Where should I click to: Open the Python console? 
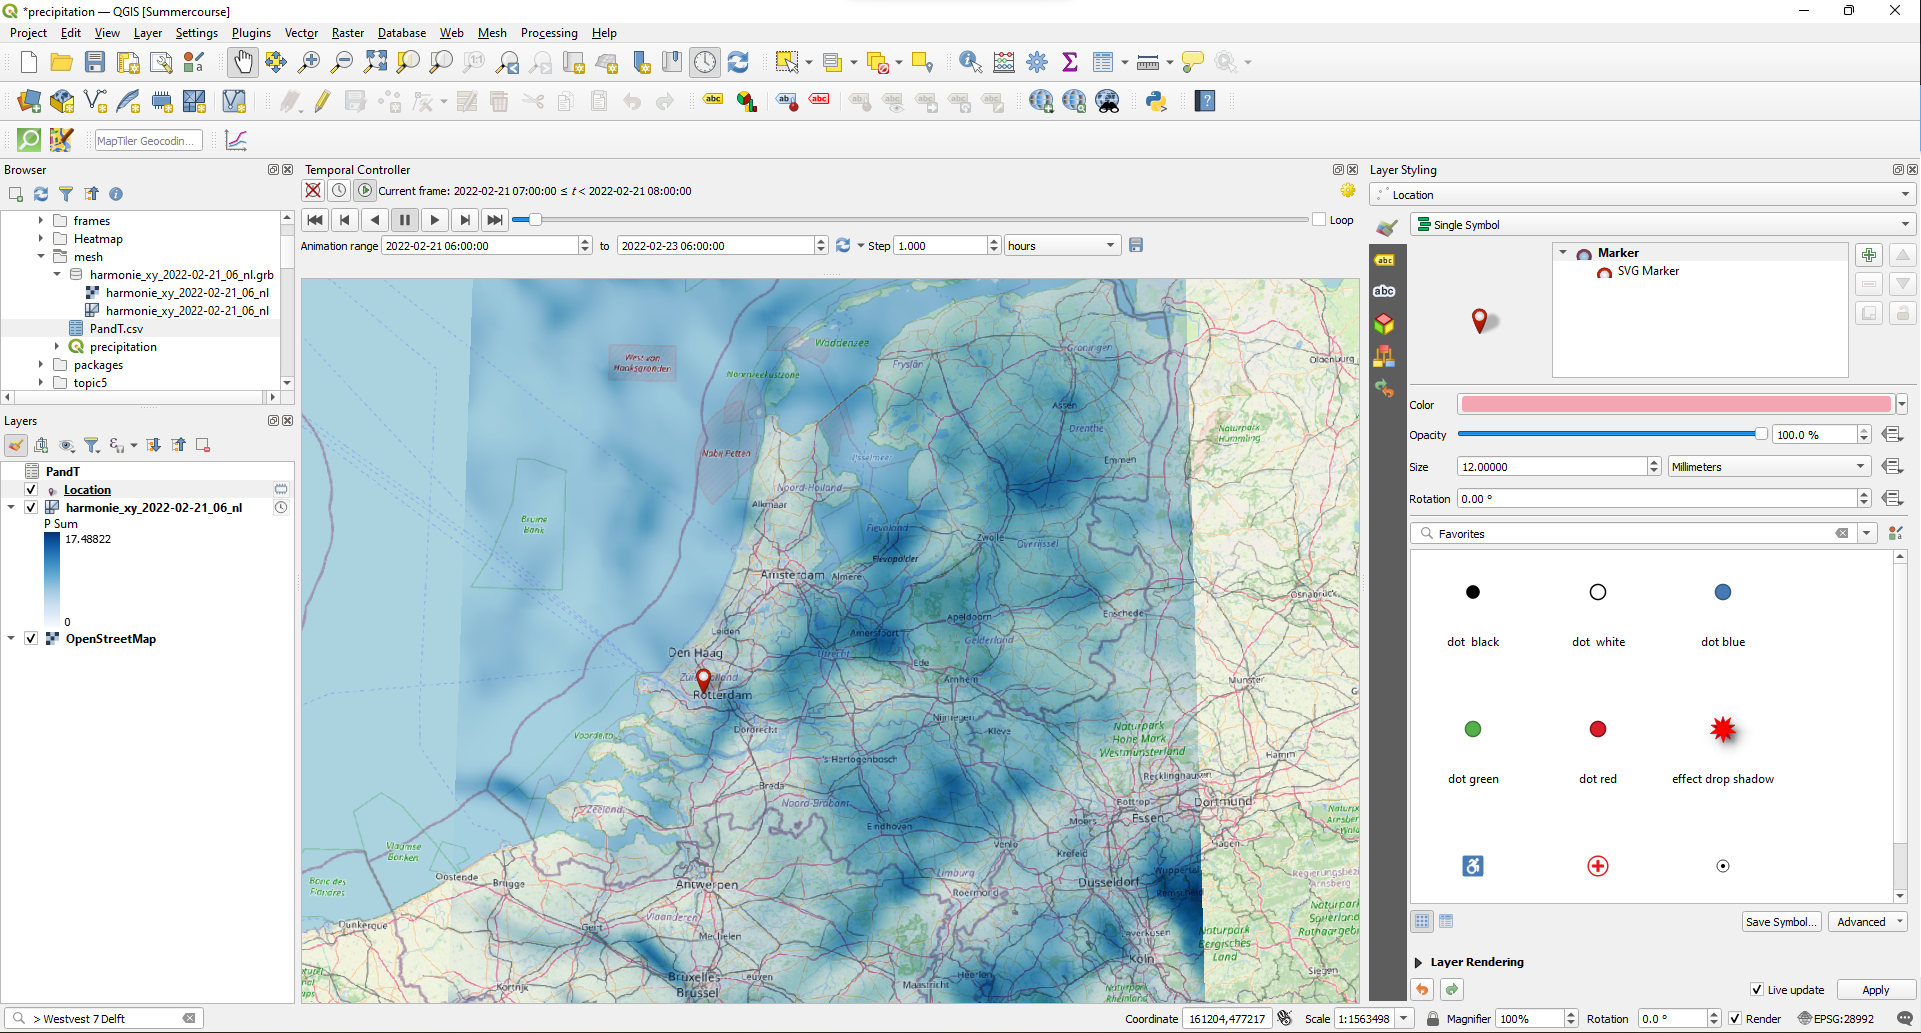tap(1157, 100)
